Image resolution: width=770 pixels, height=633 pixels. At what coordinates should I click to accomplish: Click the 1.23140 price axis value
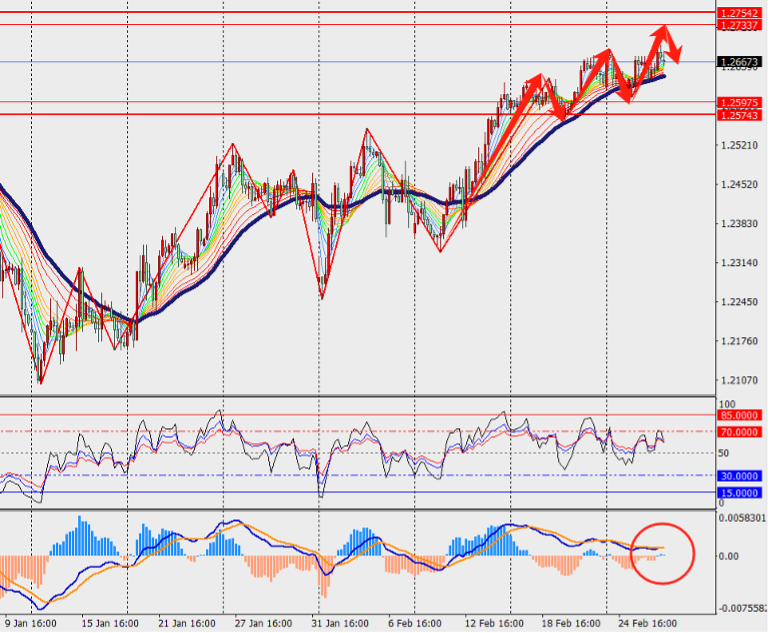coord(740,263)
